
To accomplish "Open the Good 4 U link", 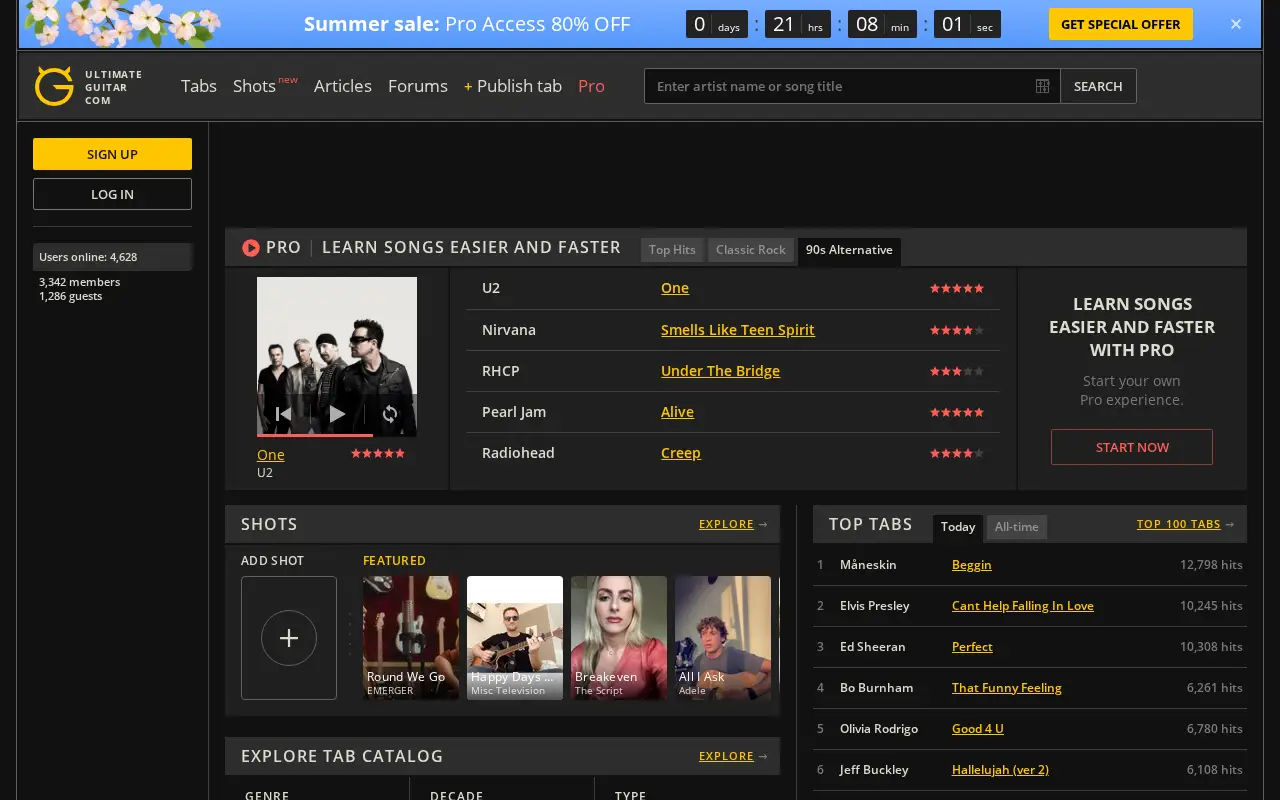I will click(x=978, y=729).
